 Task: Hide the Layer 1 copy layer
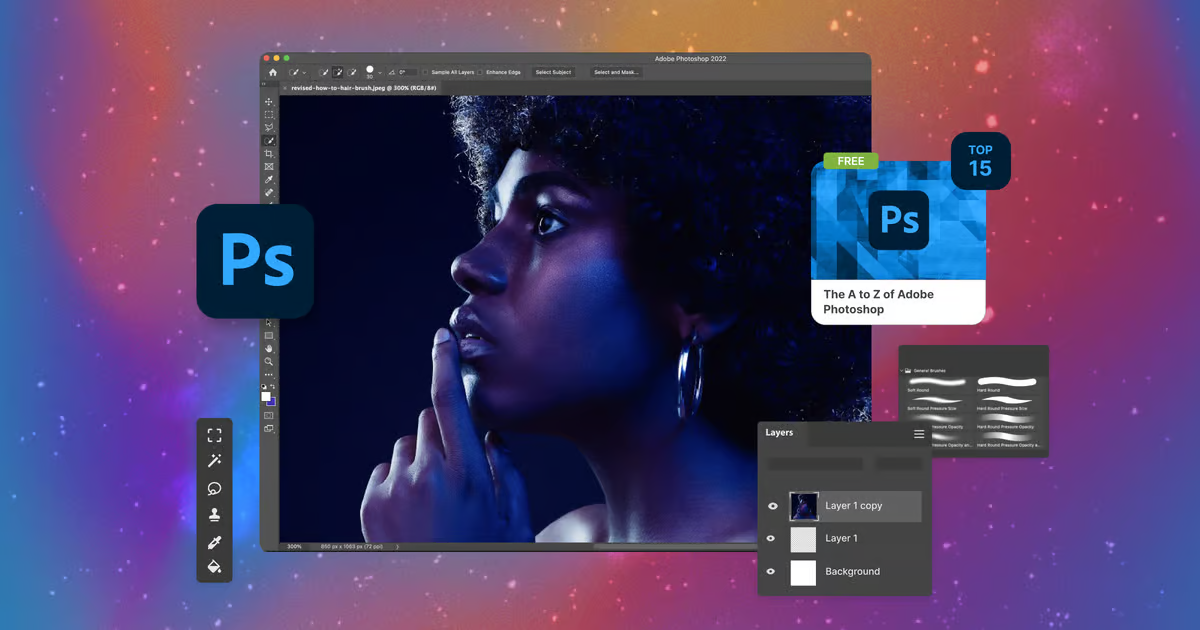[772, 506]
